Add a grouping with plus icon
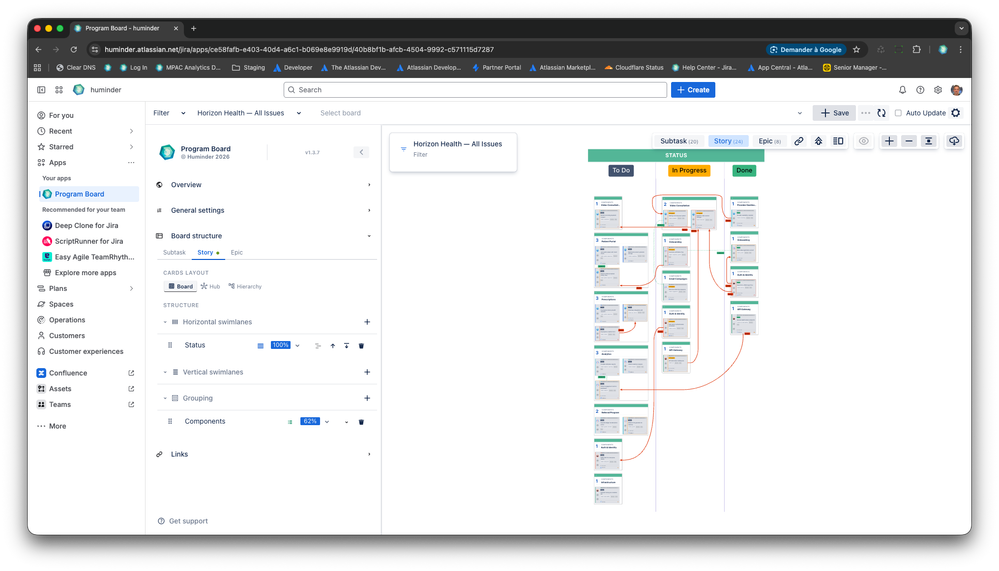 [367, 398]
